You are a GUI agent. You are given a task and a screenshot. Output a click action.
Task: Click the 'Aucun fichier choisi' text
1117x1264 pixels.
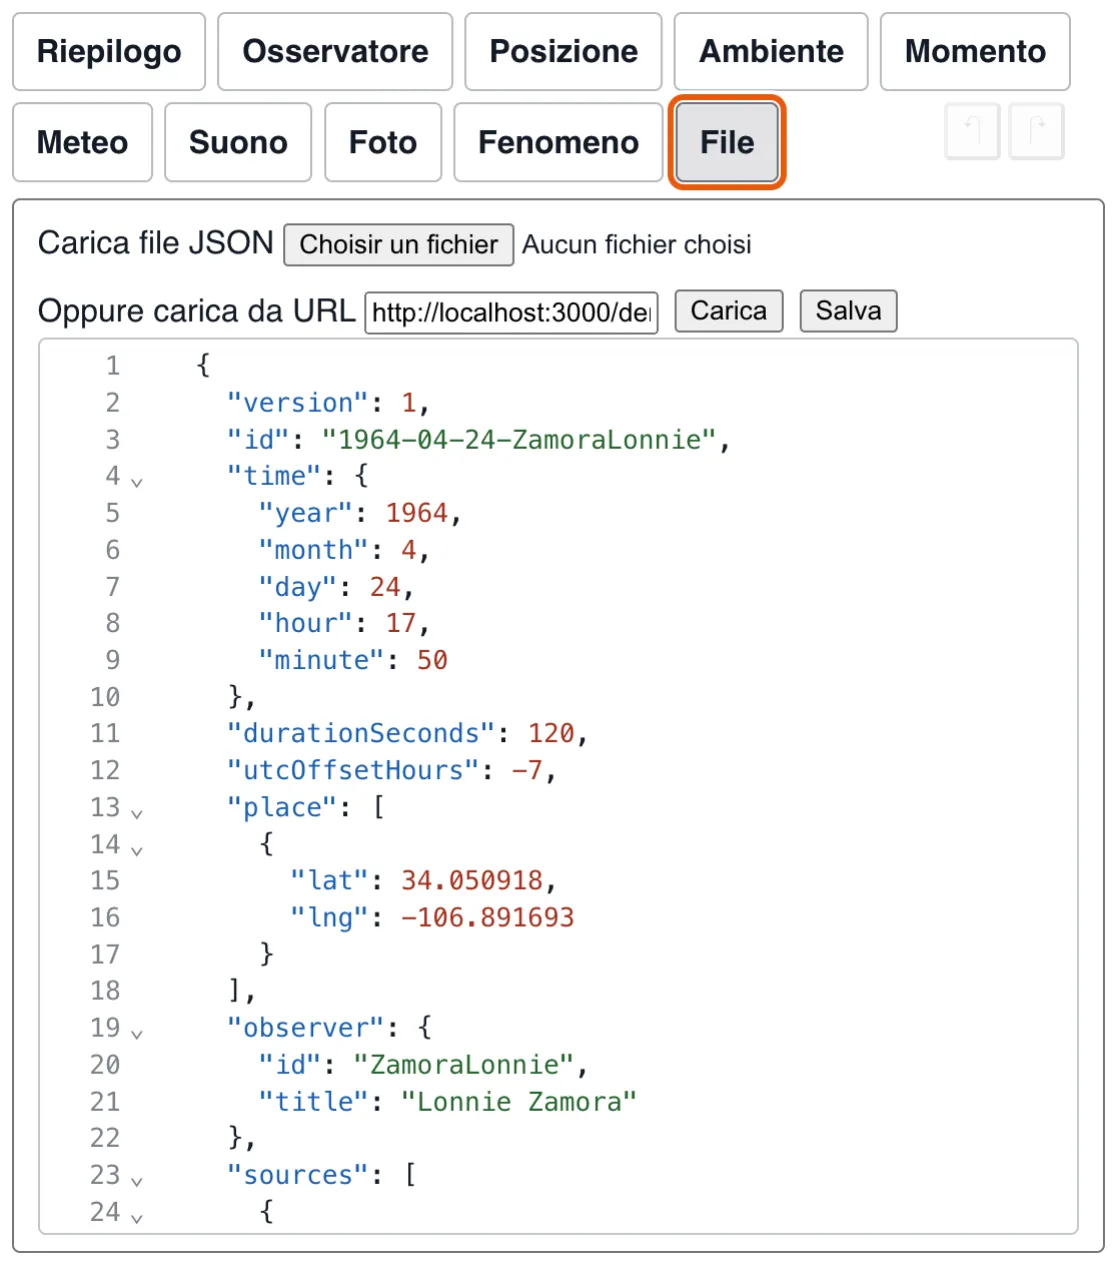[637, 245]
